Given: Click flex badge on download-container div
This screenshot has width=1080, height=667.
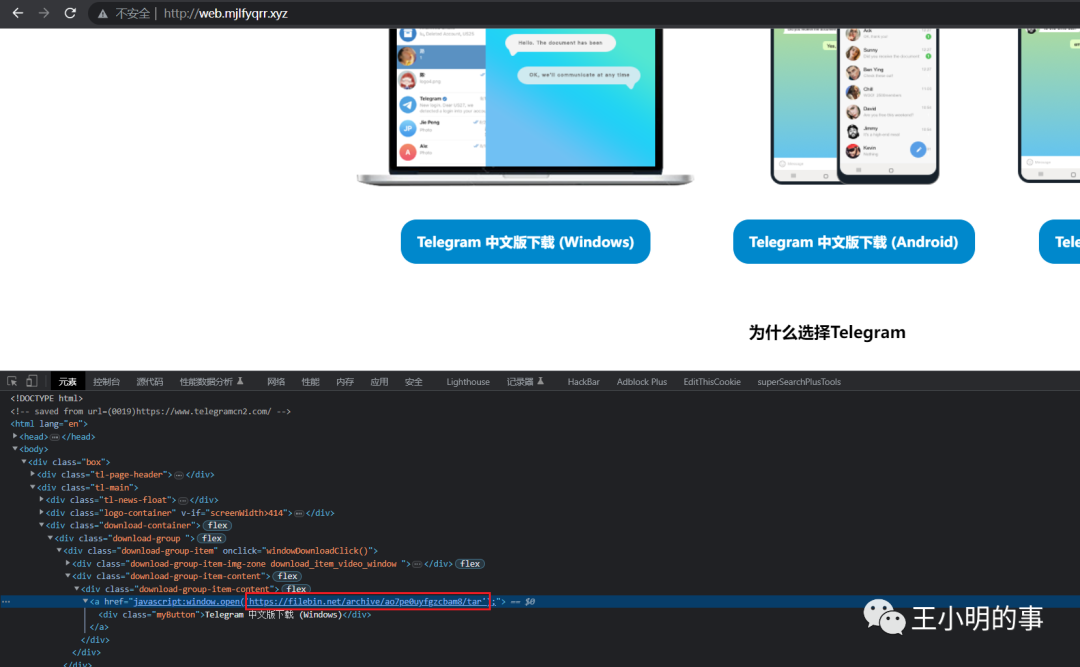Looking at the screenshot, I should pyautogui.click(x=217, y=526).
